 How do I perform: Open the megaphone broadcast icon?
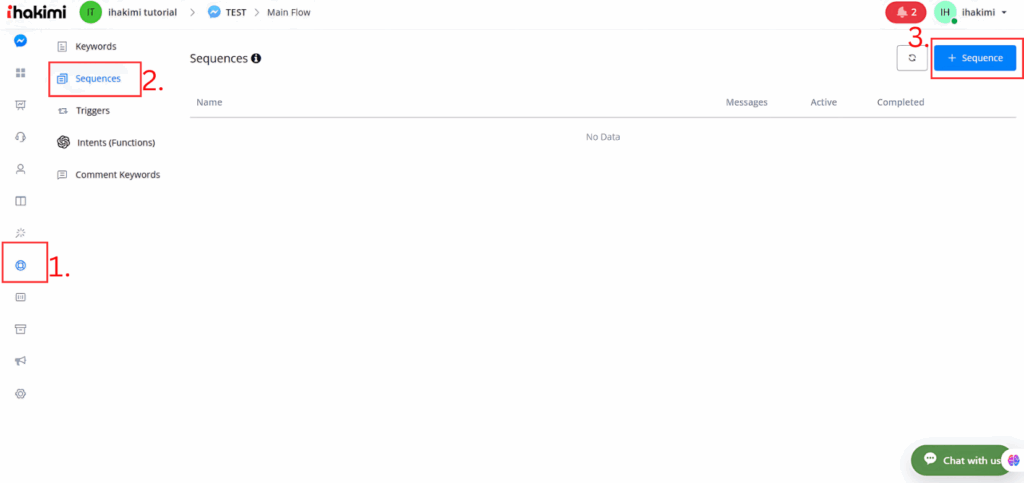[x=21, y=361]
